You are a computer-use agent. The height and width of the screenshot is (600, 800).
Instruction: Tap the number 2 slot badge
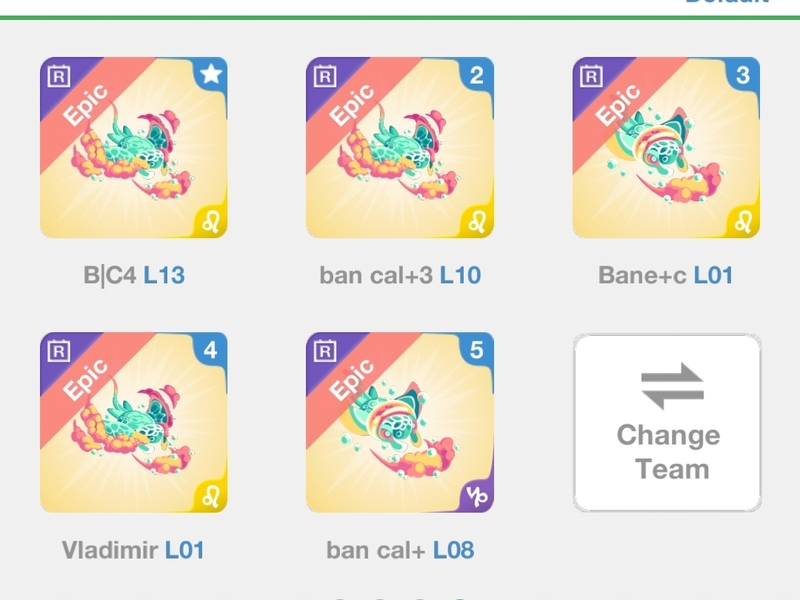[x=477, y=75]
